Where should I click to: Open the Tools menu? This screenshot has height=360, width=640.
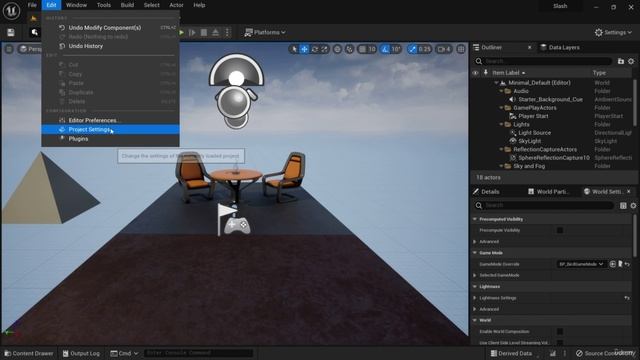point(104,5)
